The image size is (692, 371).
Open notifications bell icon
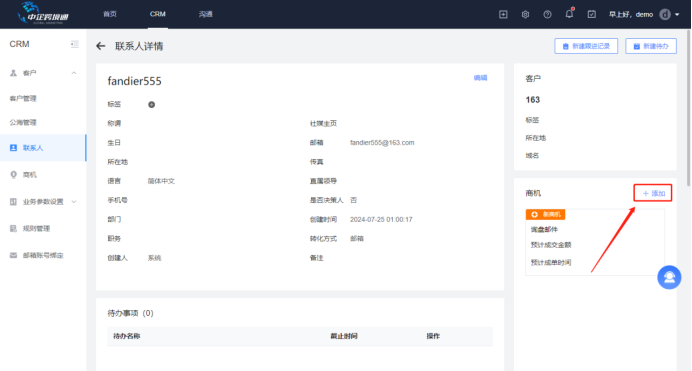pyautogui.click(x=569, y=14)
